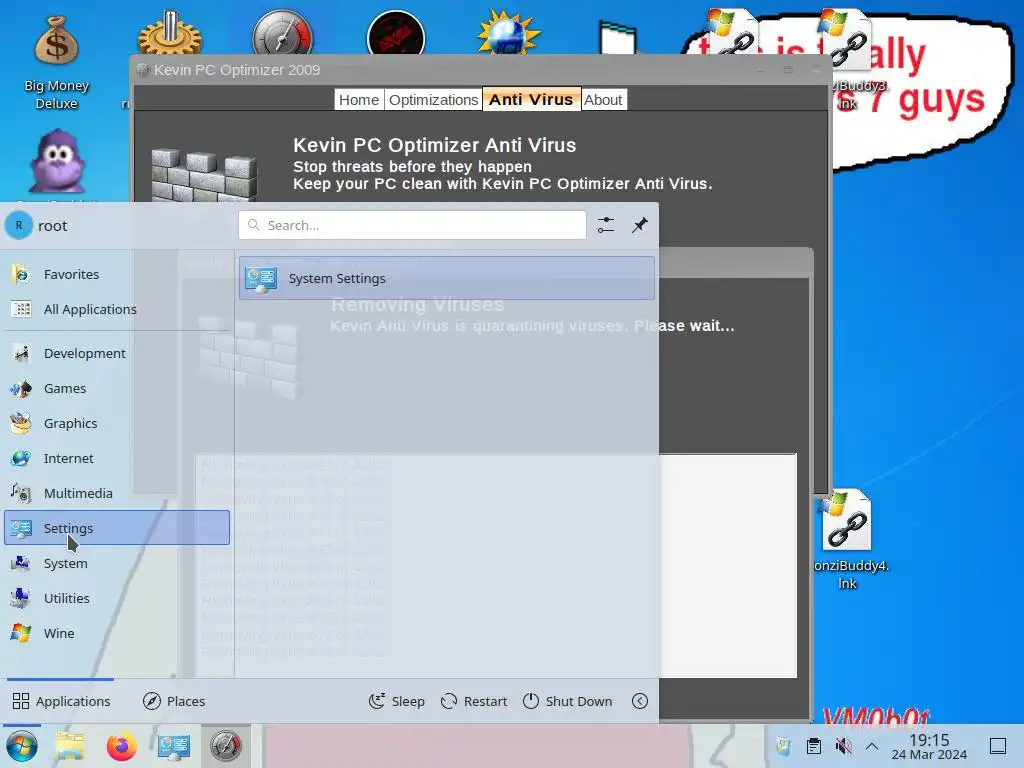Open Home tab in Kevin PC Optimizer

[x=359, y=100]
